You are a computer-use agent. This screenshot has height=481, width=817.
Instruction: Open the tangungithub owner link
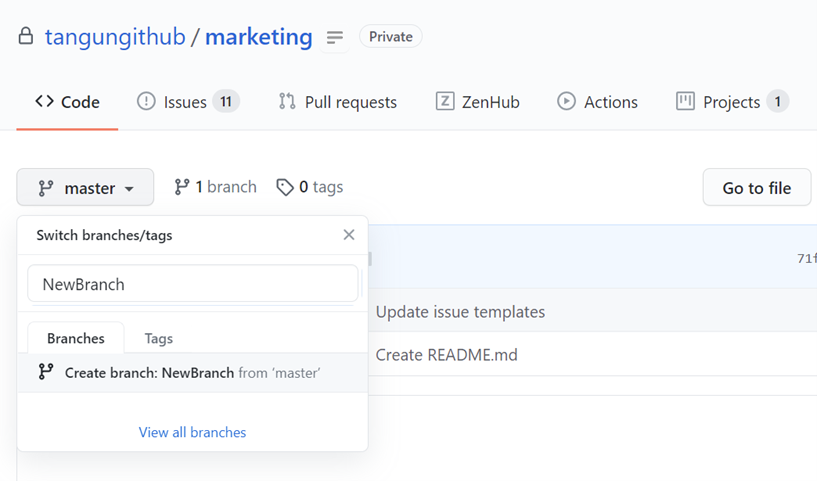115,37
